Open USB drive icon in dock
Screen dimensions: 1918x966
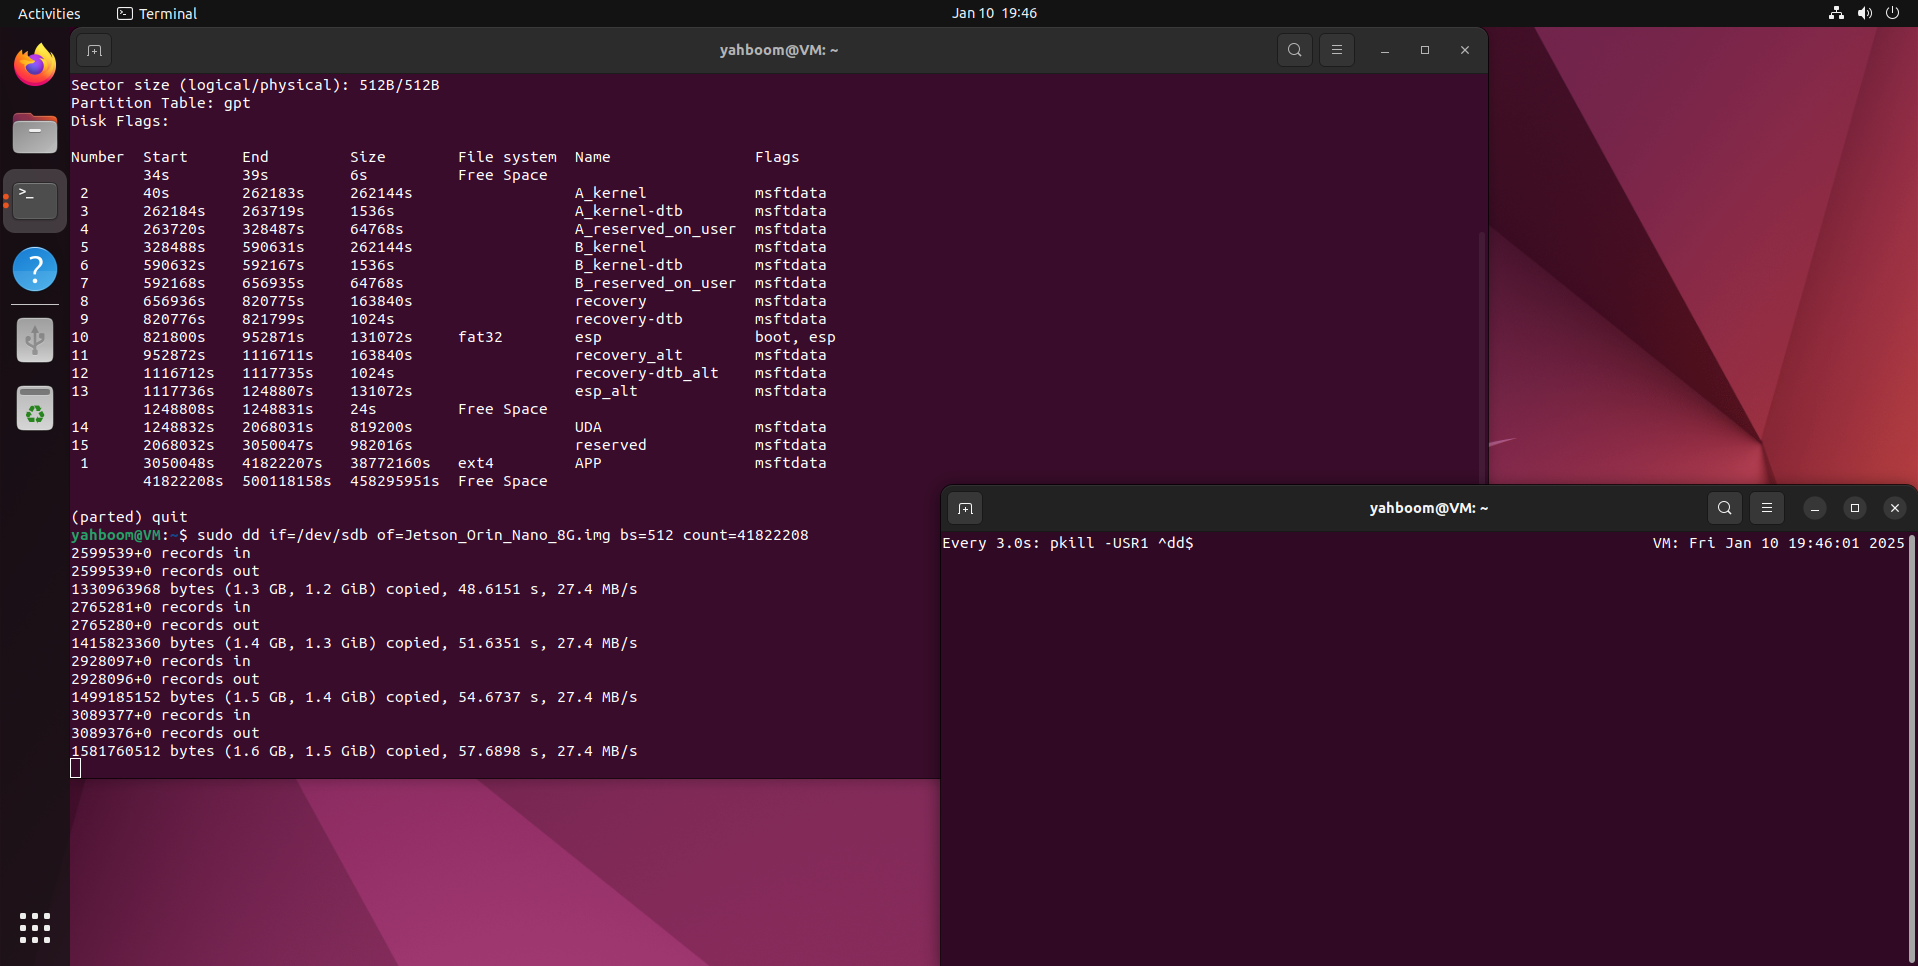(x=35, y=340)
